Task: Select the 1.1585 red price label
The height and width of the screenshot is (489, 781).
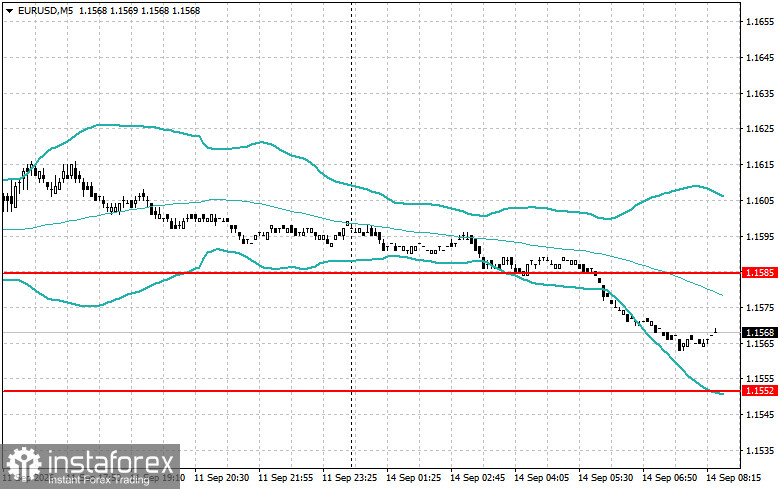Action: pyautogui.click(x=759, y=272)
